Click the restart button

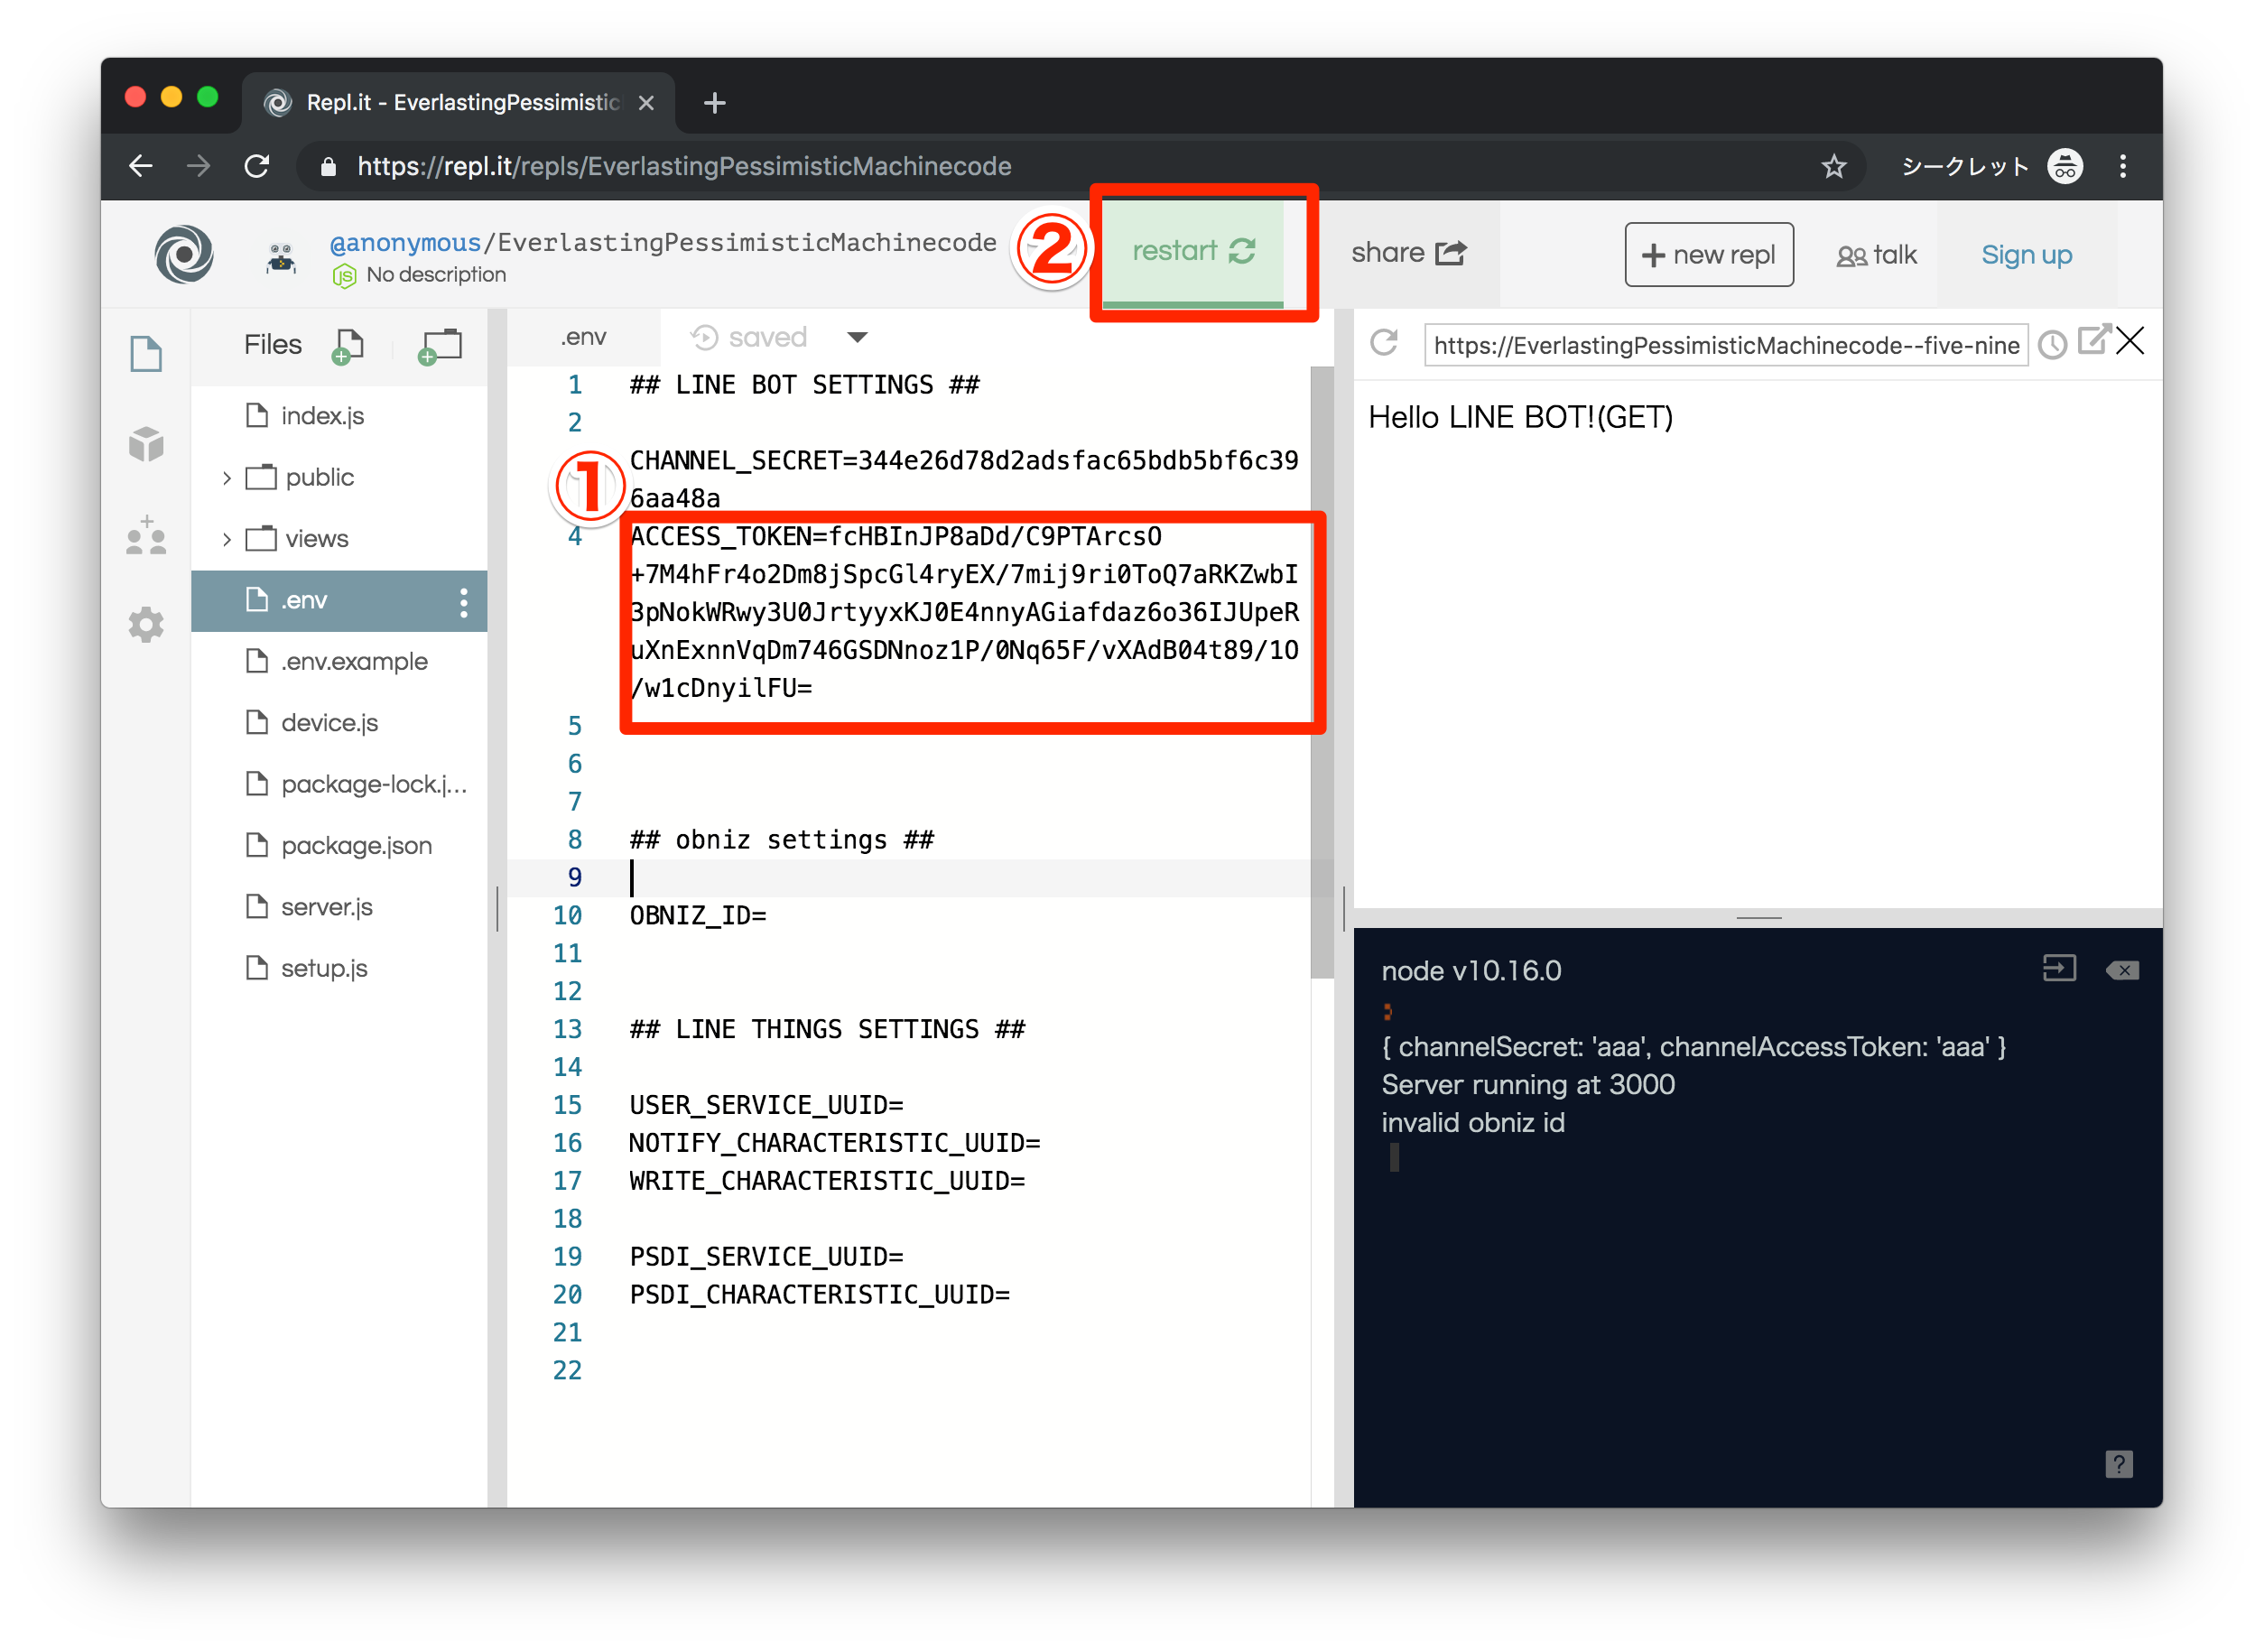tap(1193, 252)
